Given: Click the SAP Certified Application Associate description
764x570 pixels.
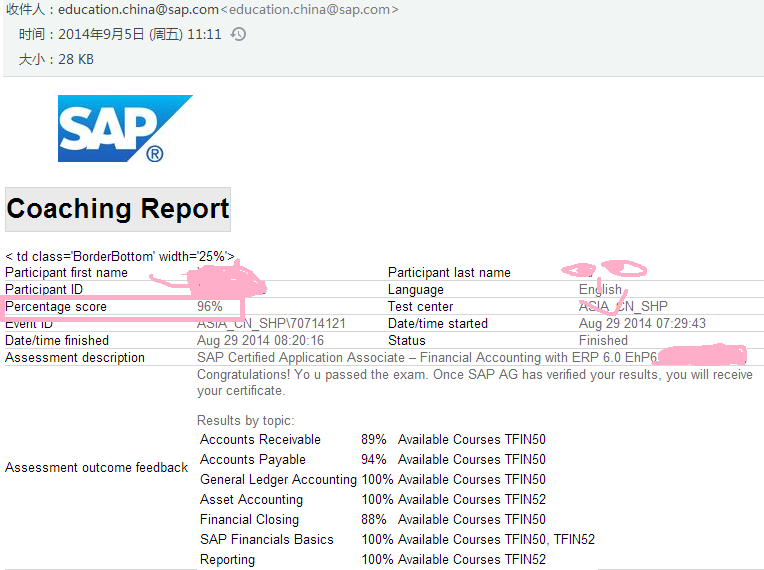Looking at the screenshot, I should point(428,358).
